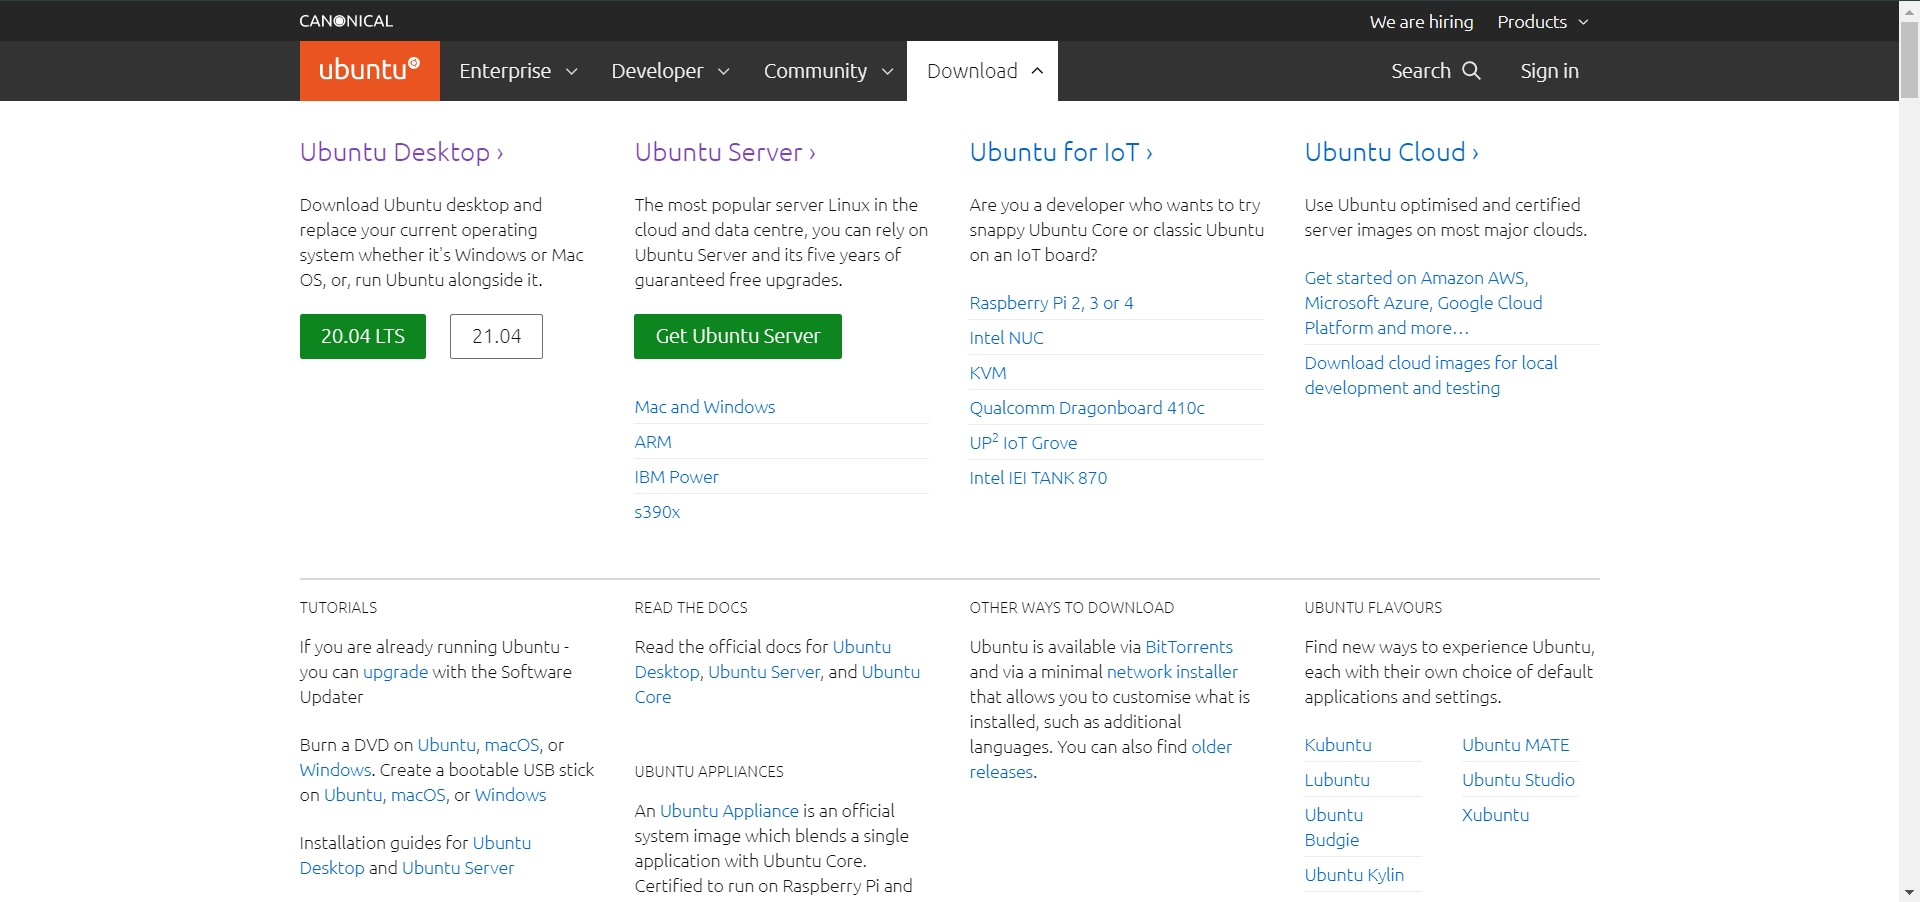
Task: Open Mac and Windows server link
Action: [705, 407]
